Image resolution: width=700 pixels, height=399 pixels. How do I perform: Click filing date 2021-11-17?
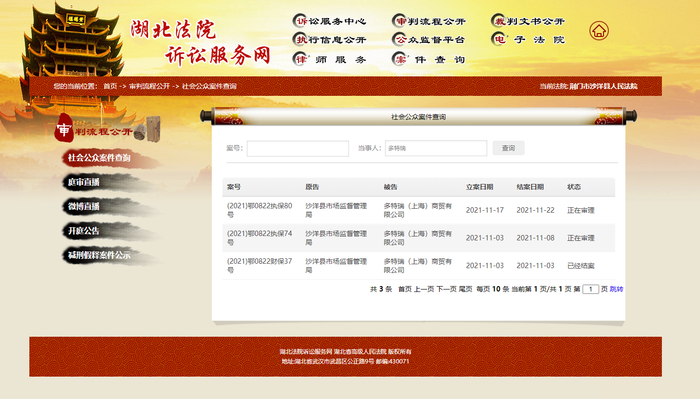[485, 210]
